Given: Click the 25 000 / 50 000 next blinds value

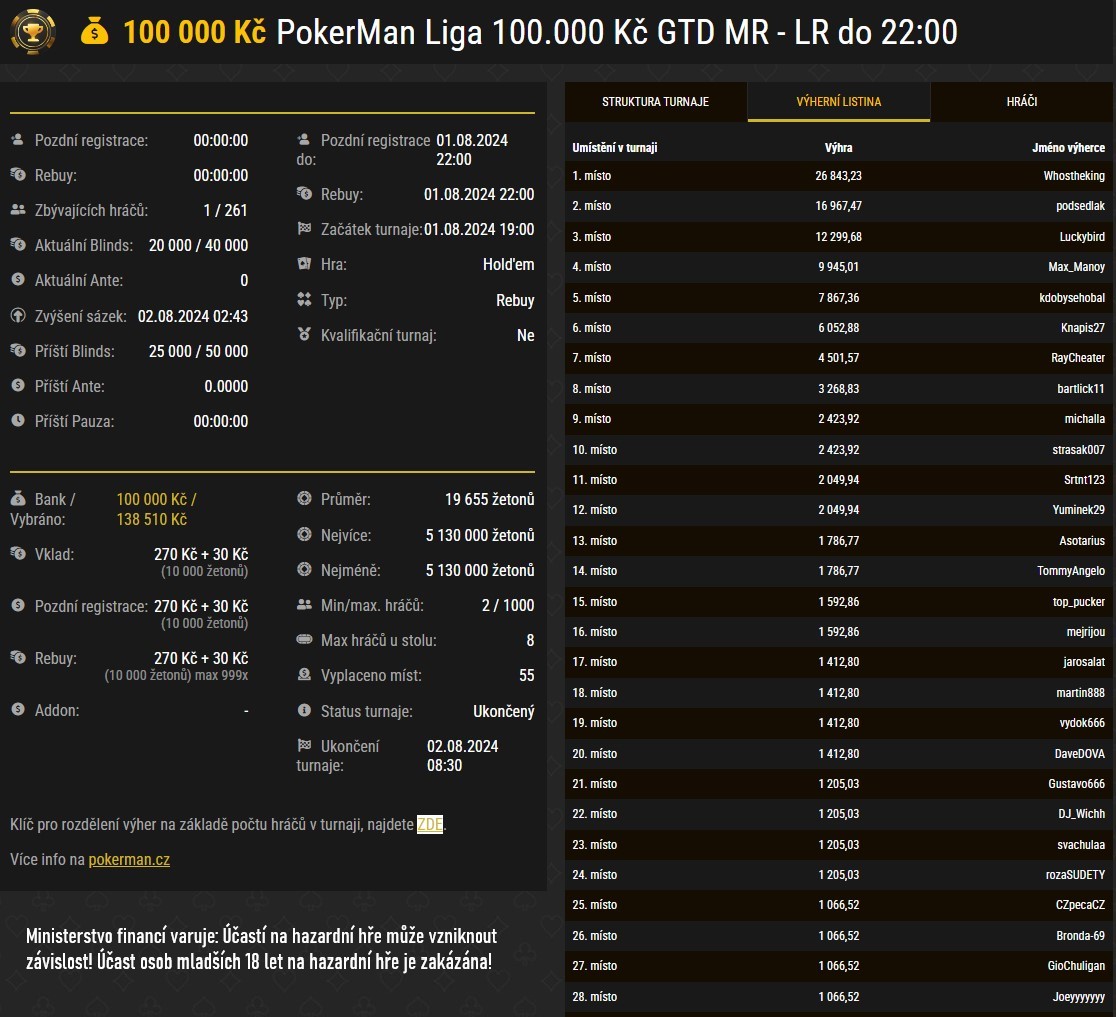Looking at the screenshot, I should [199, 352].
